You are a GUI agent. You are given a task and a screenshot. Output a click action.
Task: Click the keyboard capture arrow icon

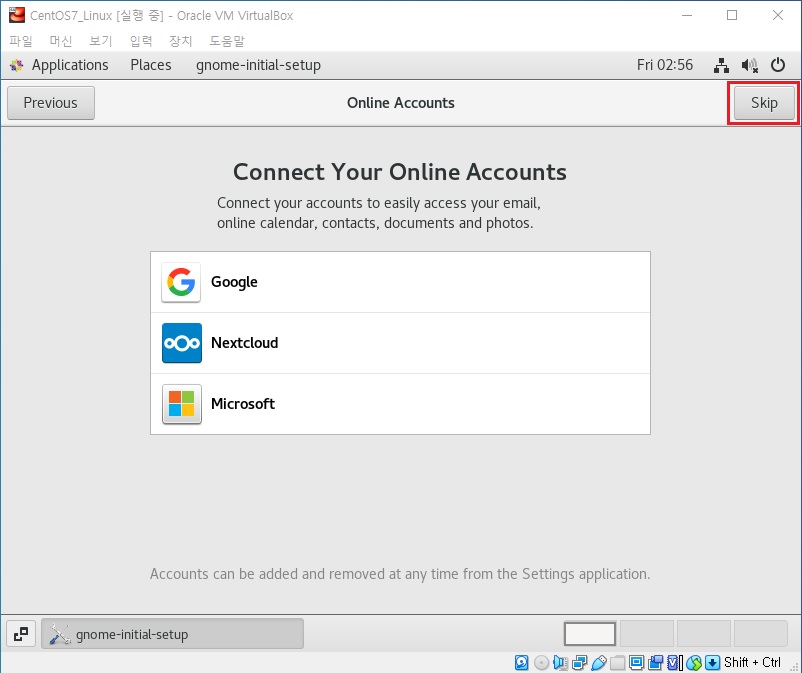(x=712, y=663)
